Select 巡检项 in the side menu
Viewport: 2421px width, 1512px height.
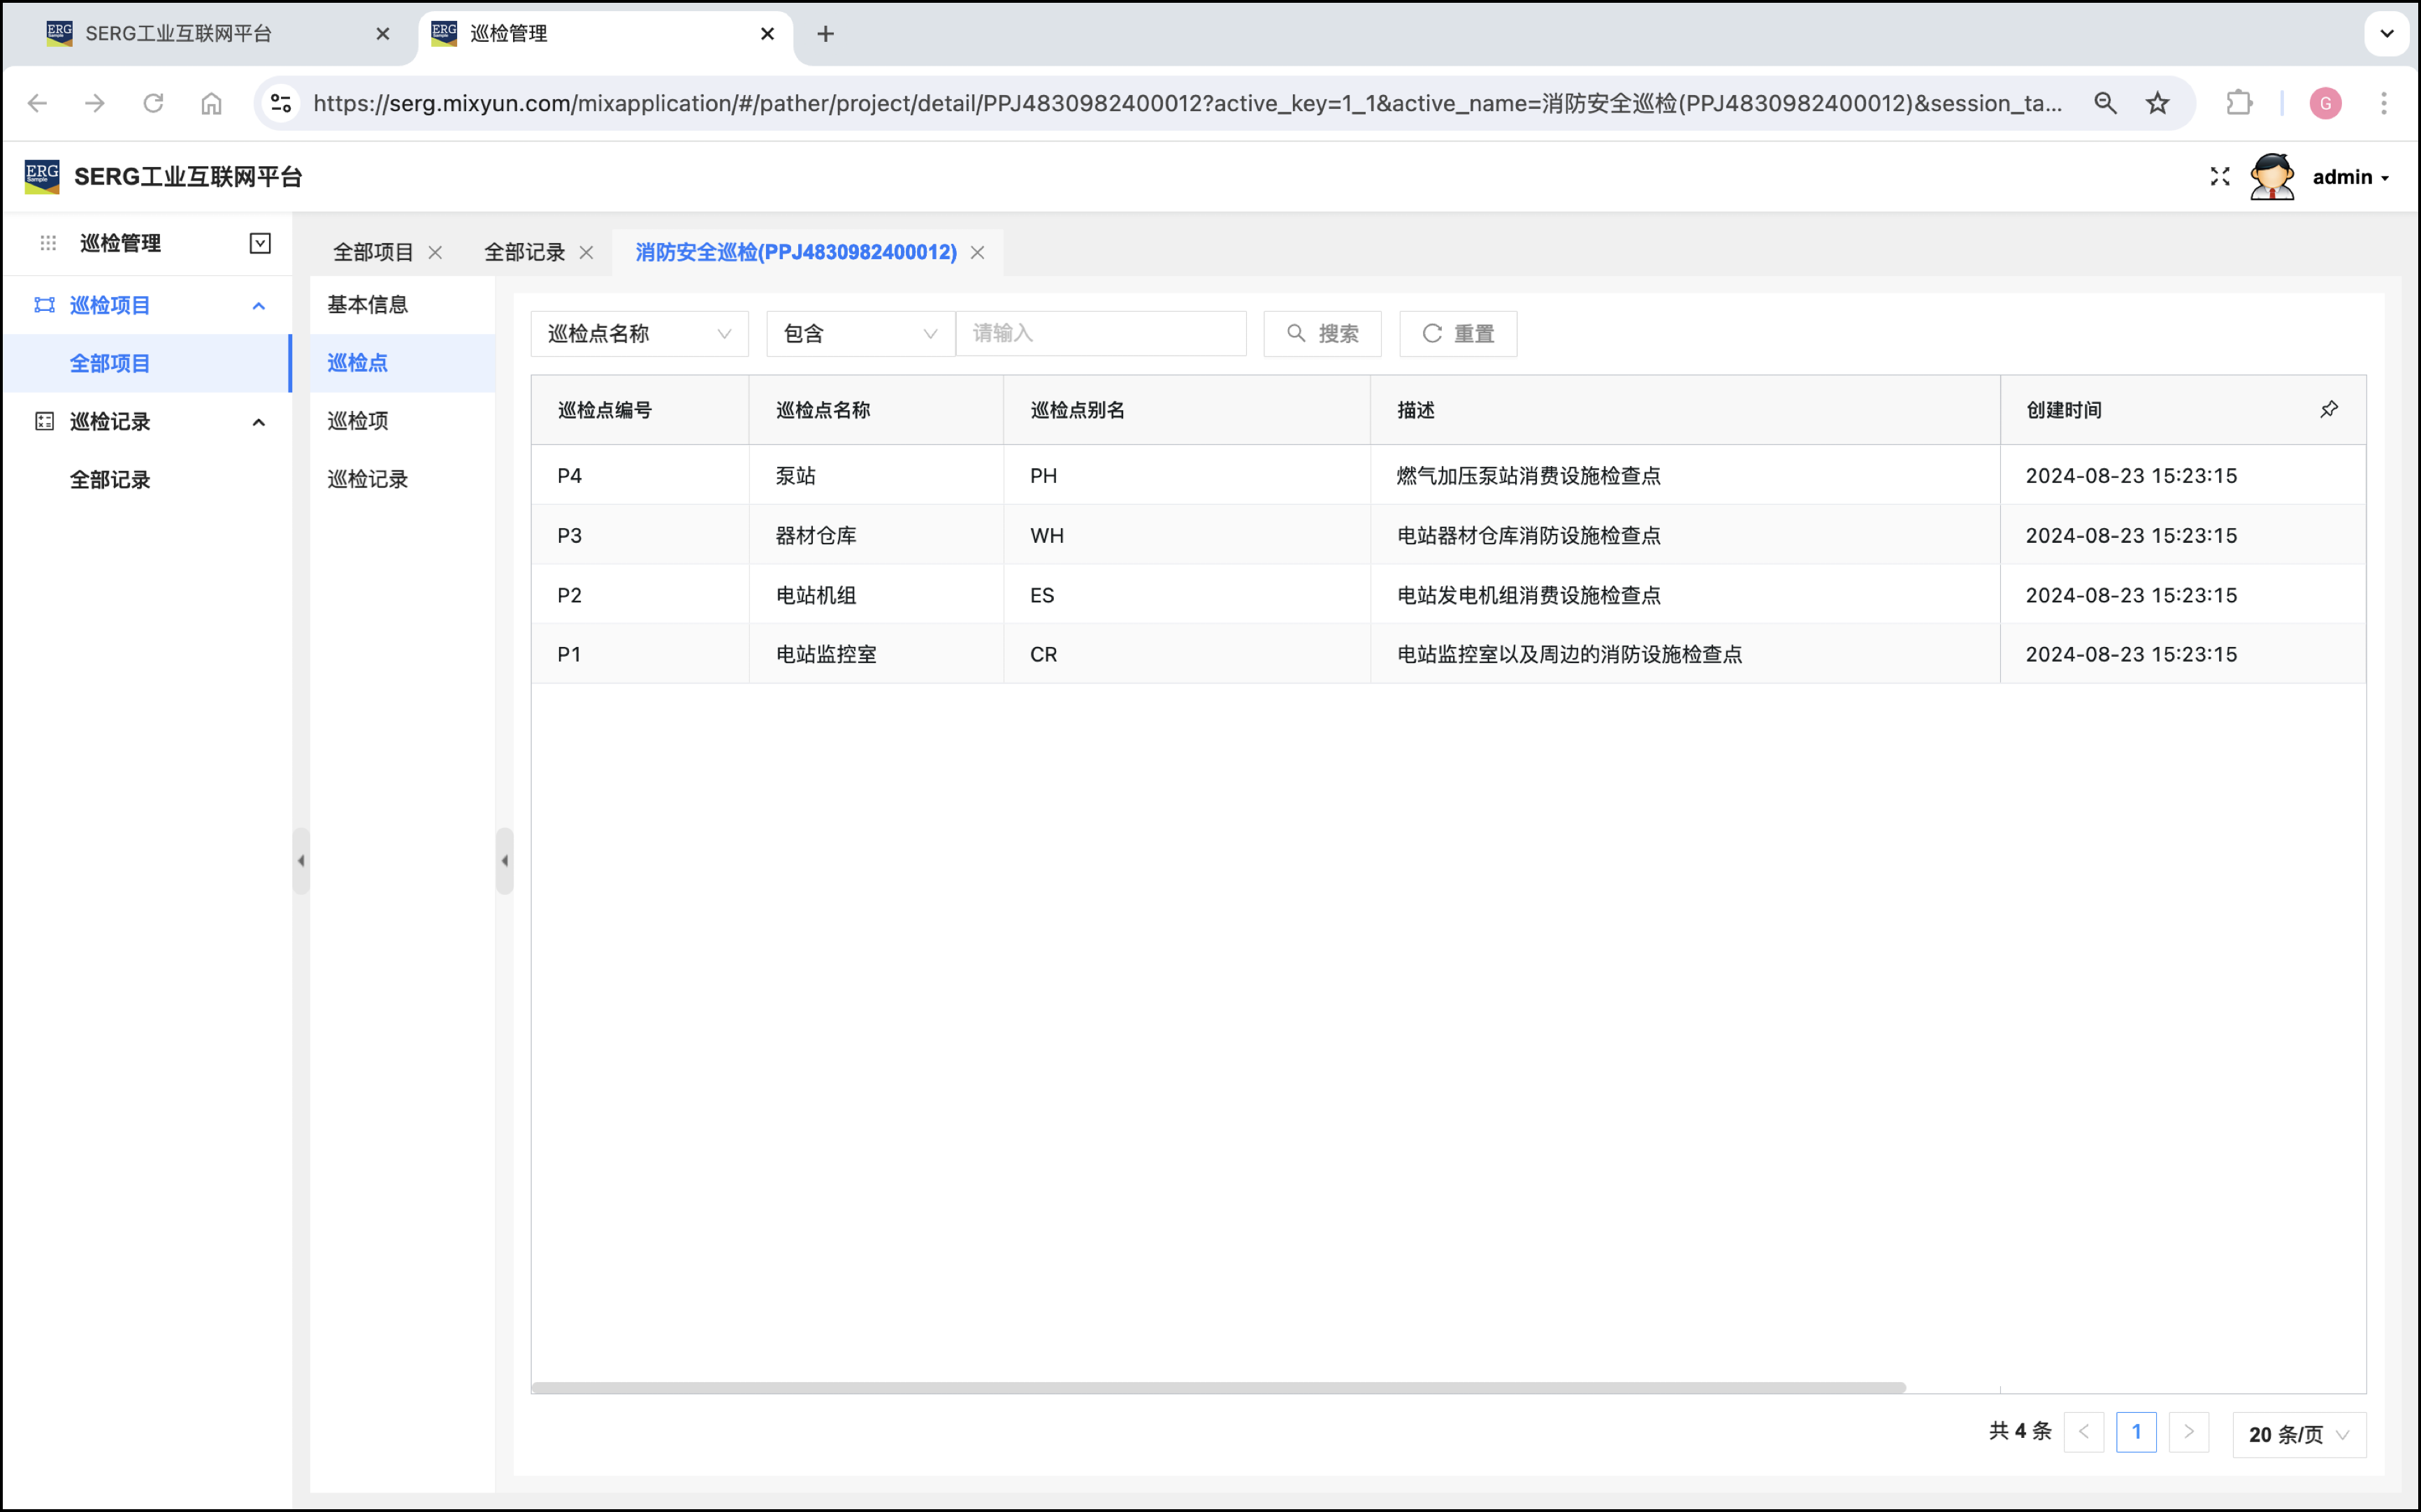pos(358,421)
